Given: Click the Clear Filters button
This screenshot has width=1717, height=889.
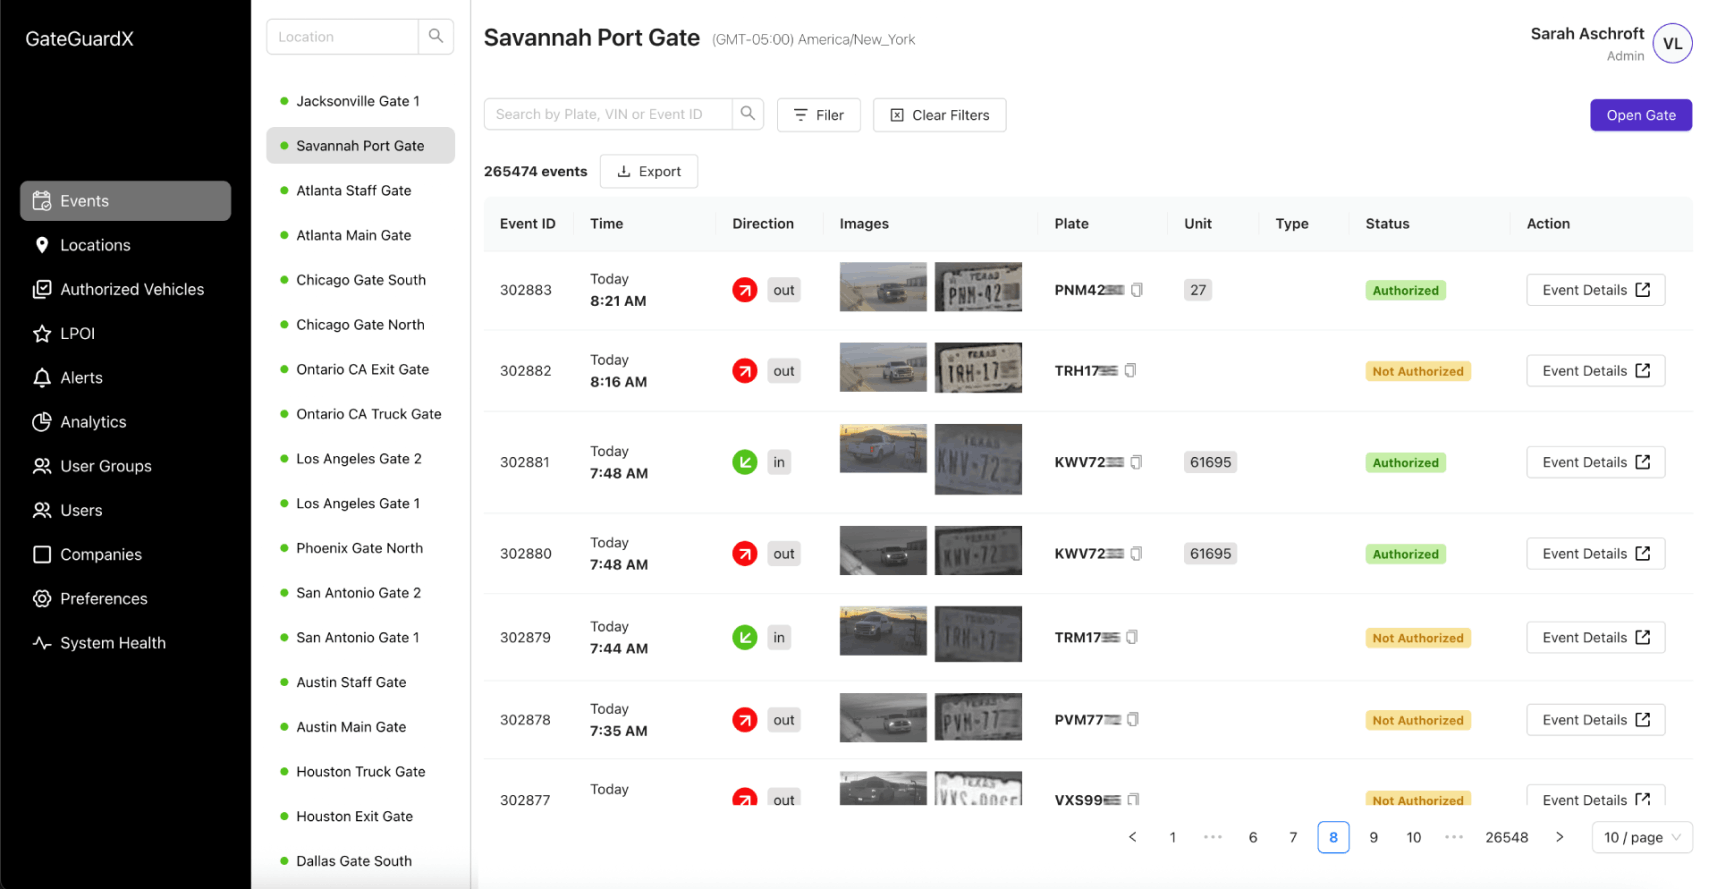Looking at the screenshot, I should coord(940,115).
